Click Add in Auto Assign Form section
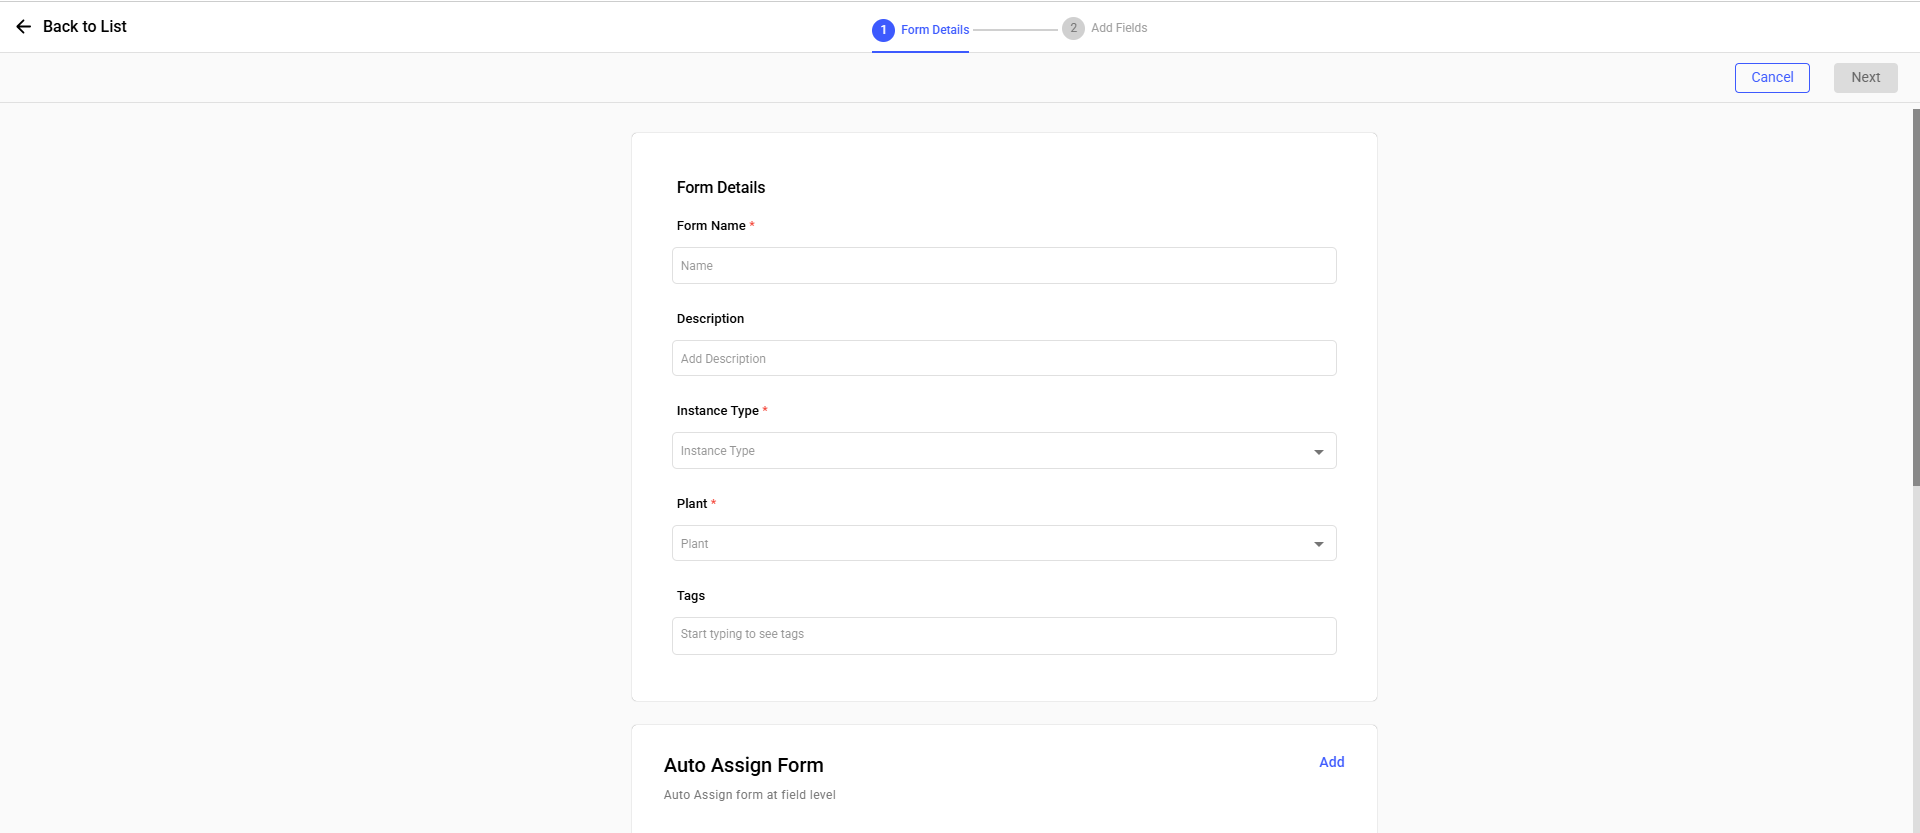The height and width of the screenshot is (833, 1920). coord(1331,762)
